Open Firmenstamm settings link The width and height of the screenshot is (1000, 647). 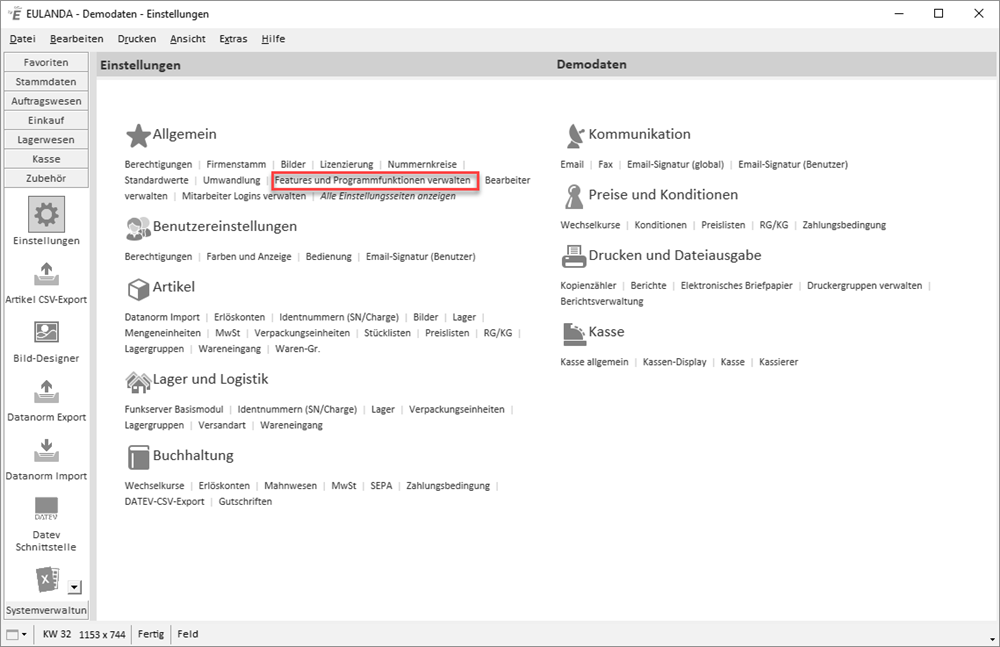(x=236, y=165)
